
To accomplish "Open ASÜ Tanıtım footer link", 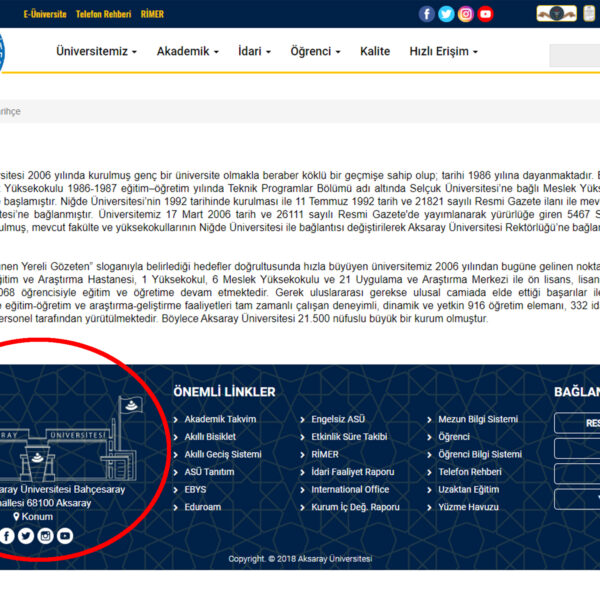I will [x=209, y=472].
